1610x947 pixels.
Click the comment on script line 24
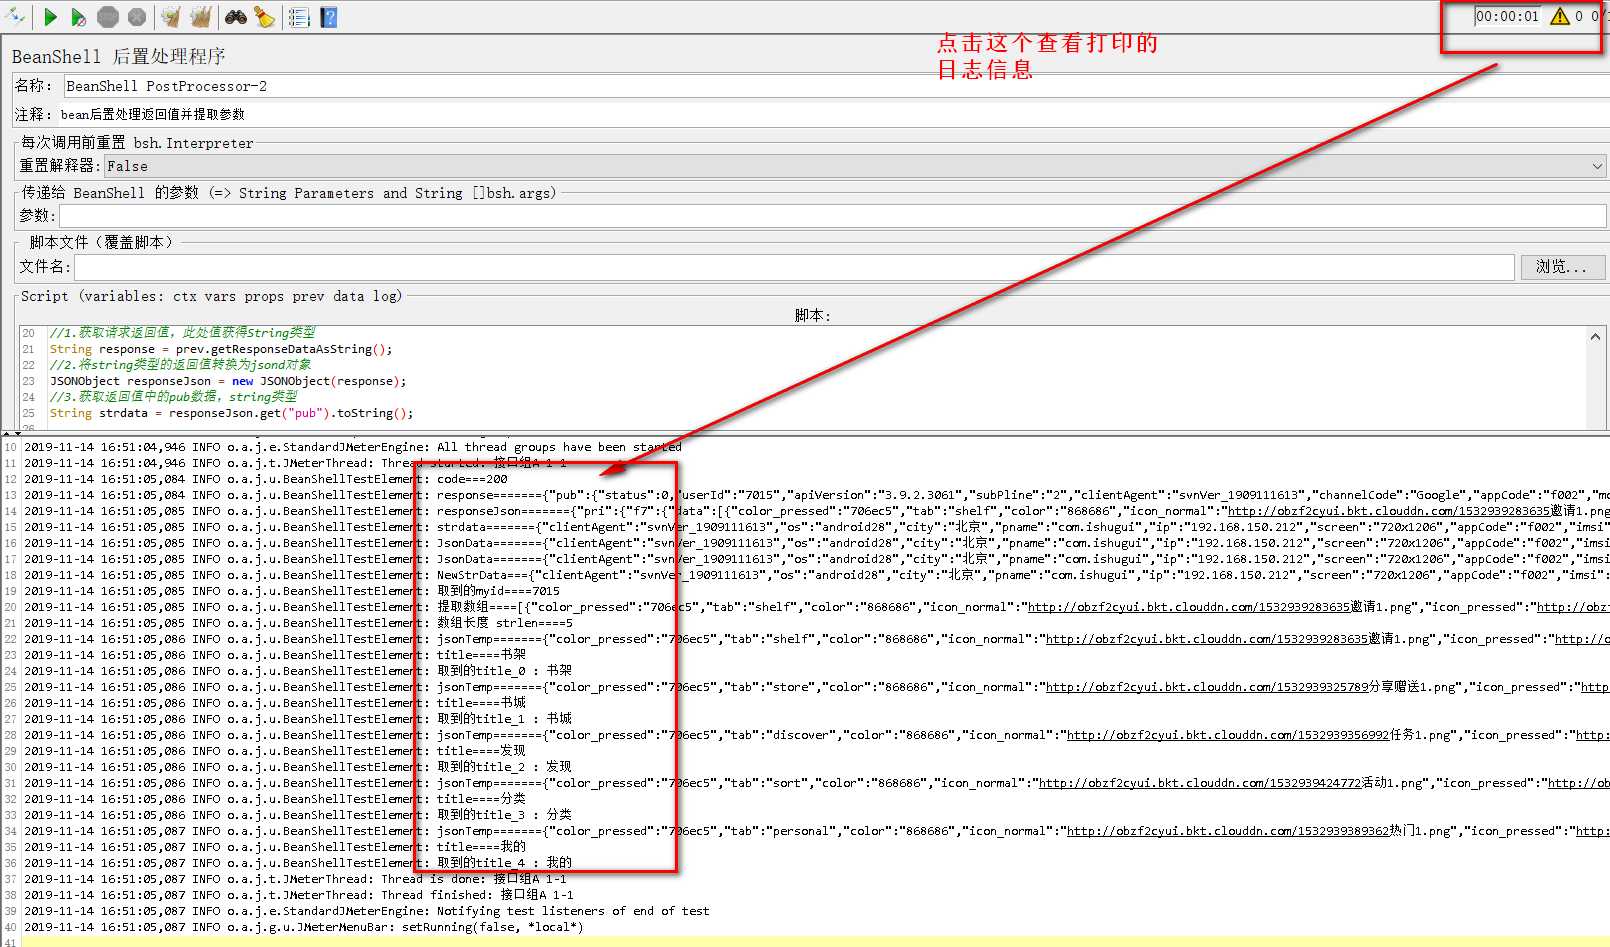point(173,397)
